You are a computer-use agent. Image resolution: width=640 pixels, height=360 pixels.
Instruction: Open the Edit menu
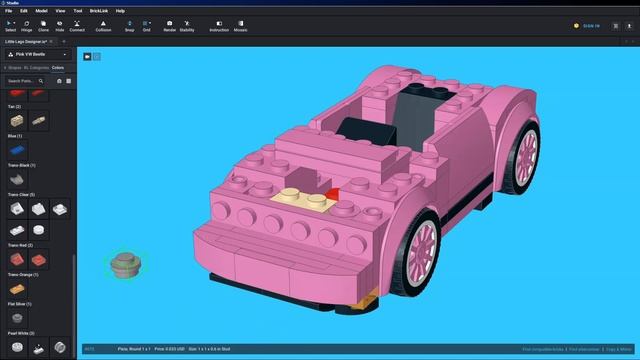point(24,11)
